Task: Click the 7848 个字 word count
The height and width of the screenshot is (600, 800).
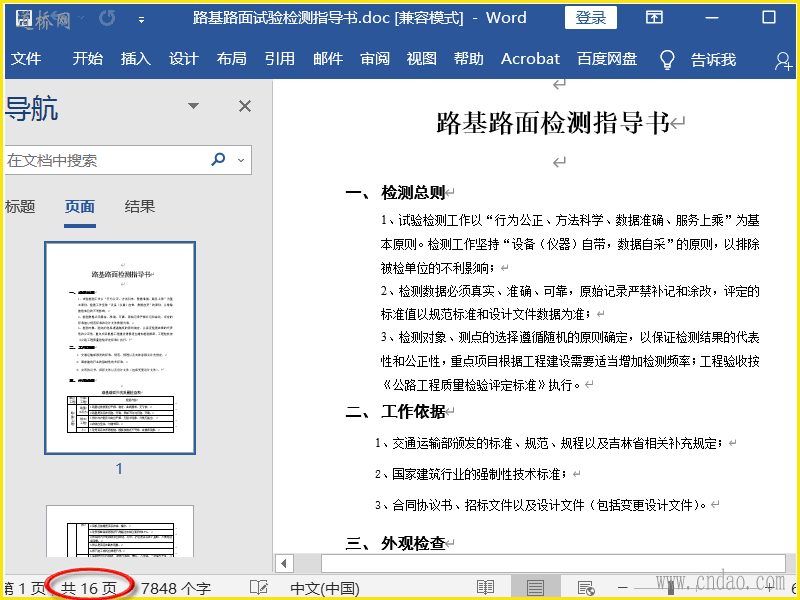Action: pyautogui.click(x=176, y=589)
